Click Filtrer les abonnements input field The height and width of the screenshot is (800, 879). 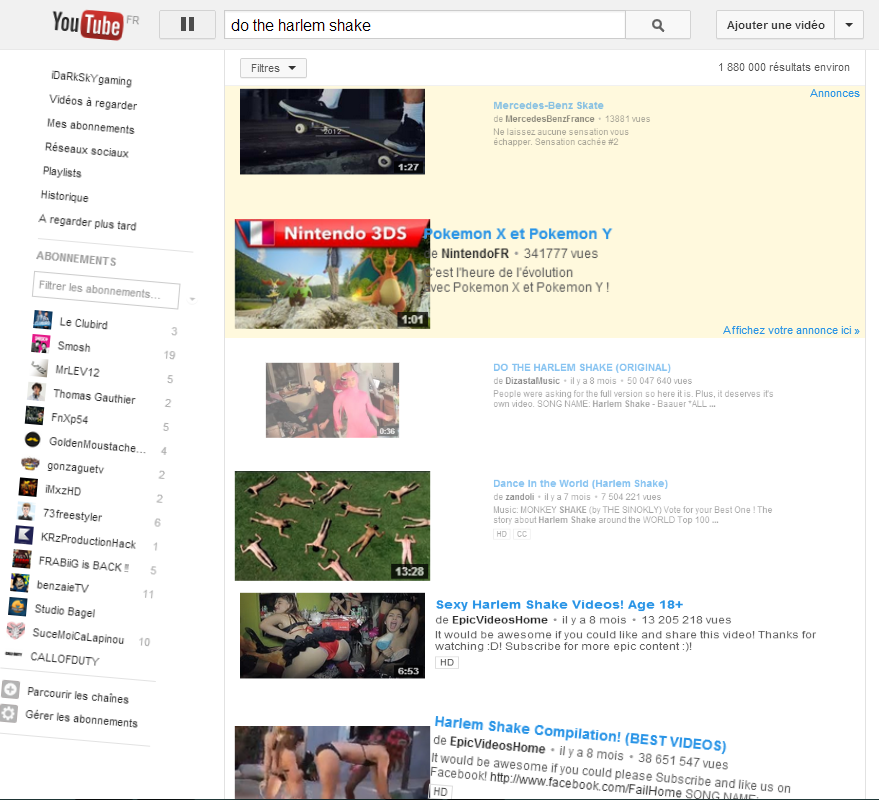tap(106, 290)
